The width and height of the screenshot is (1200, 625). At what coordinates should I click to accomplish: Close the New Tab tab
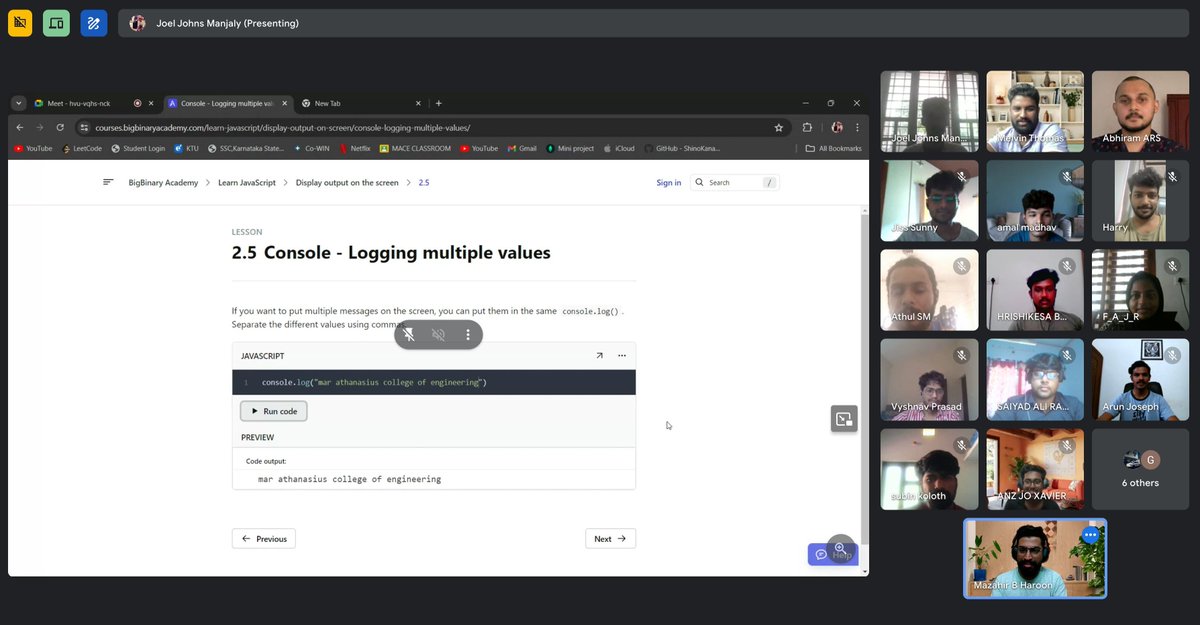click(x=419, y=103)
